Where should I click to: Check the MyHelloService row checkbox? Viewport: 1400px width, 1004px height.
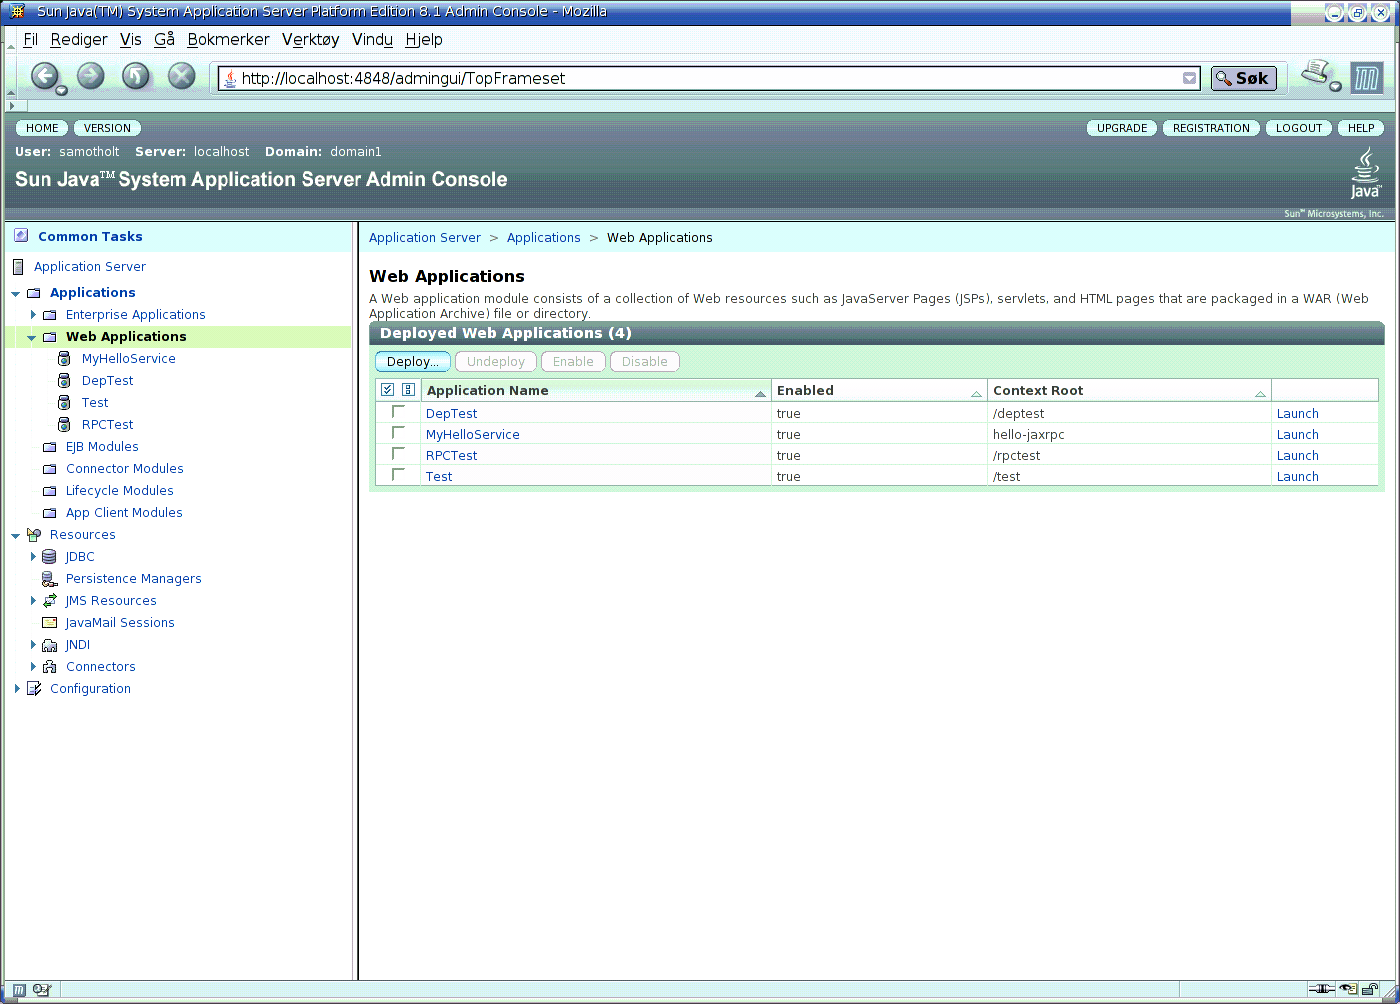click(x=398, y=433)
